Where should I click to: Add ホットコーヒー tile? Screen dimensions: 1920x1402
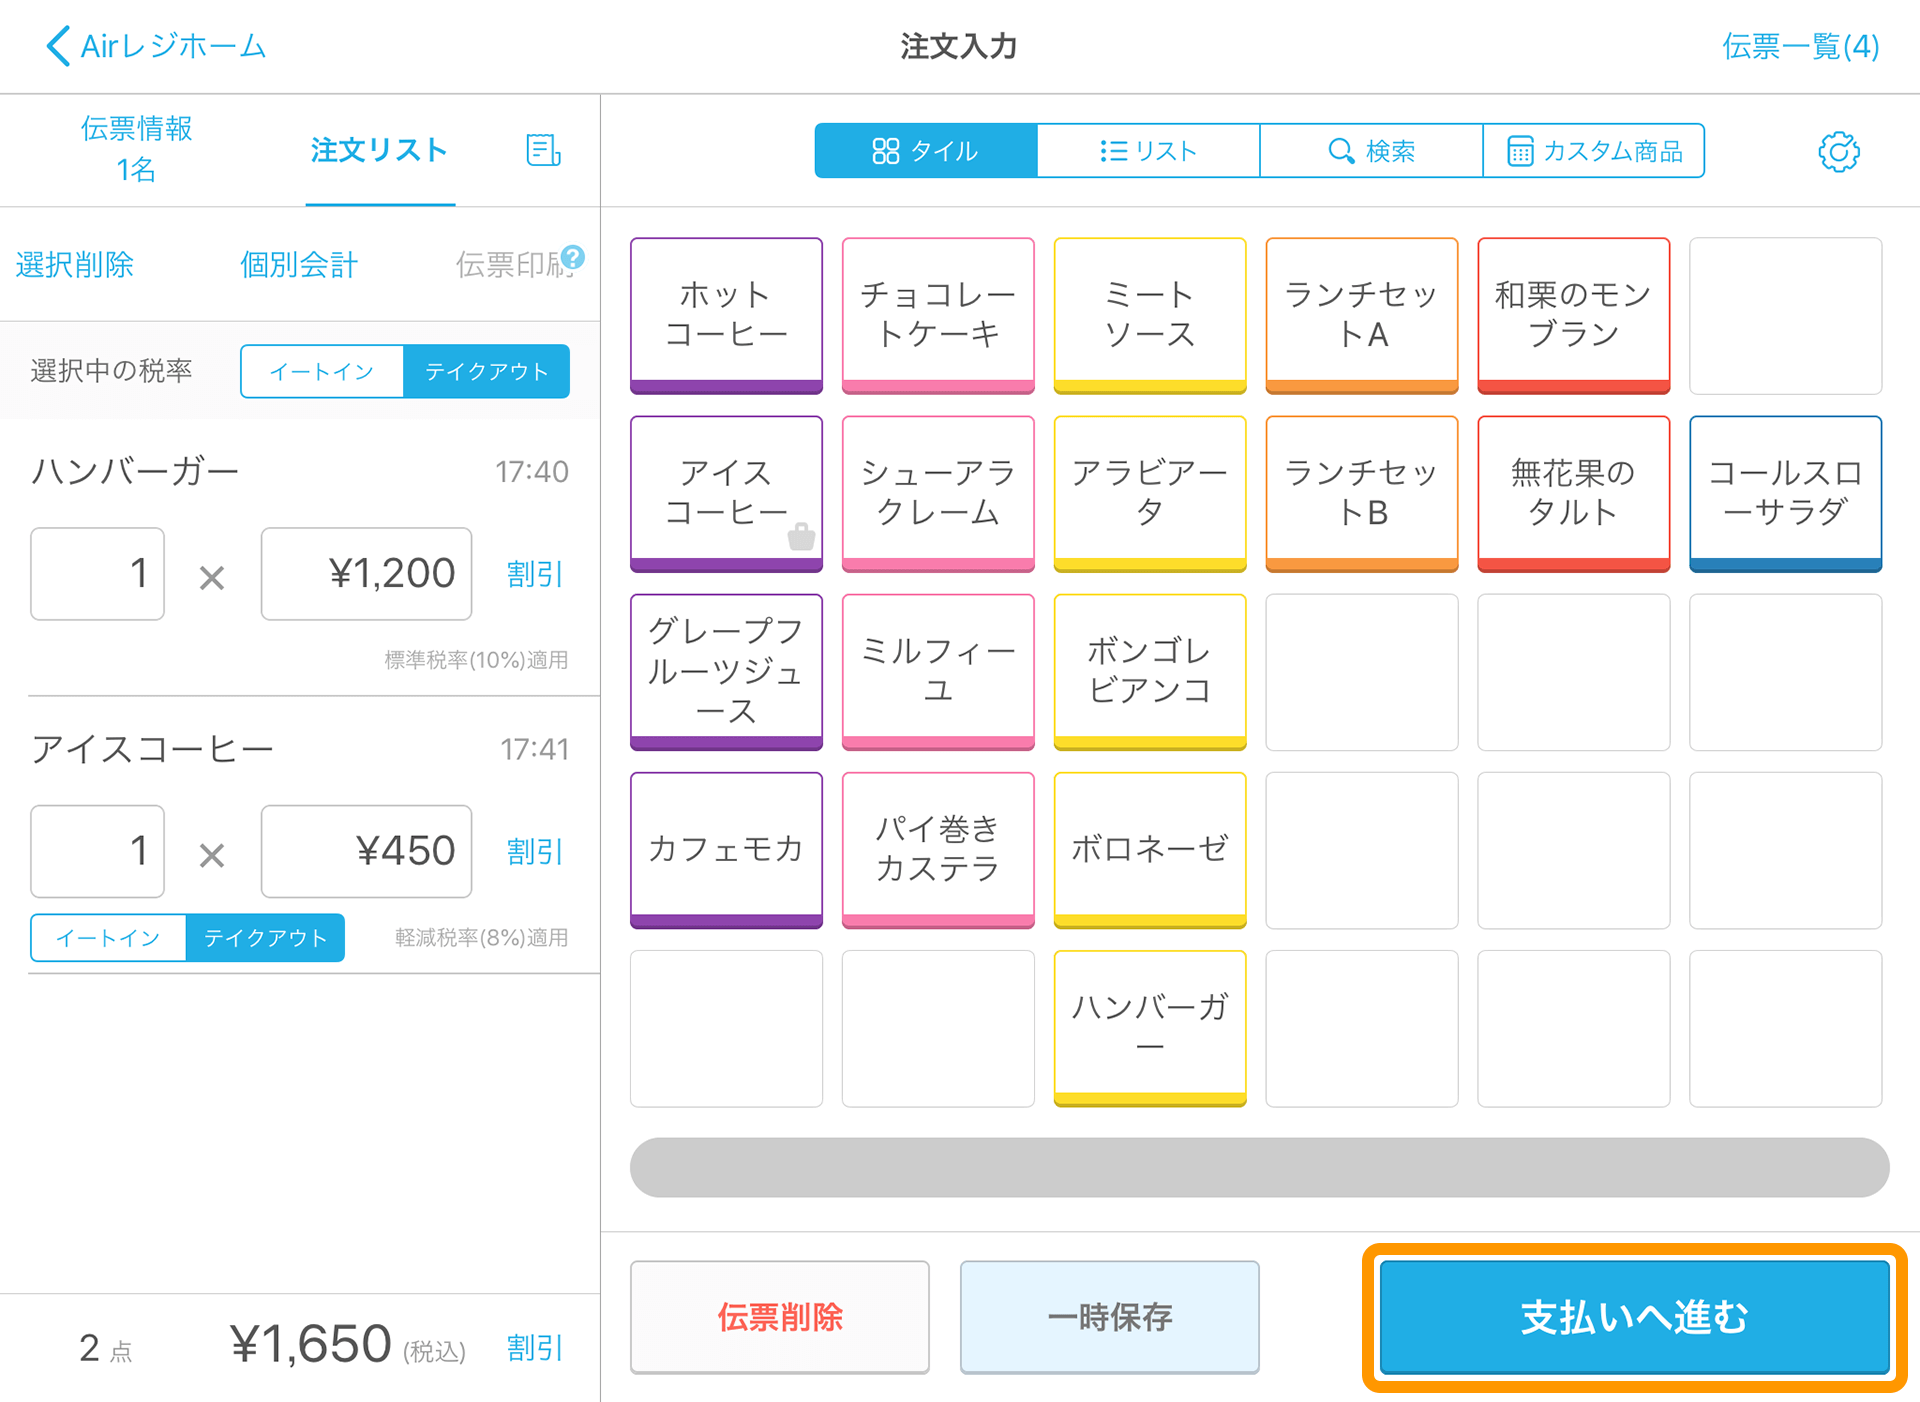[x=727, y=315]
